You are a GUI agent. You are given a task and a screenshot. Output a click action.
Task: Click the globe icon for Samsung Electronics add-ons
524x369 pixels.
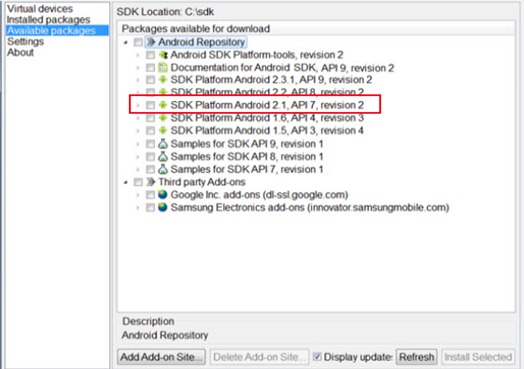click(x=163, y=207)
